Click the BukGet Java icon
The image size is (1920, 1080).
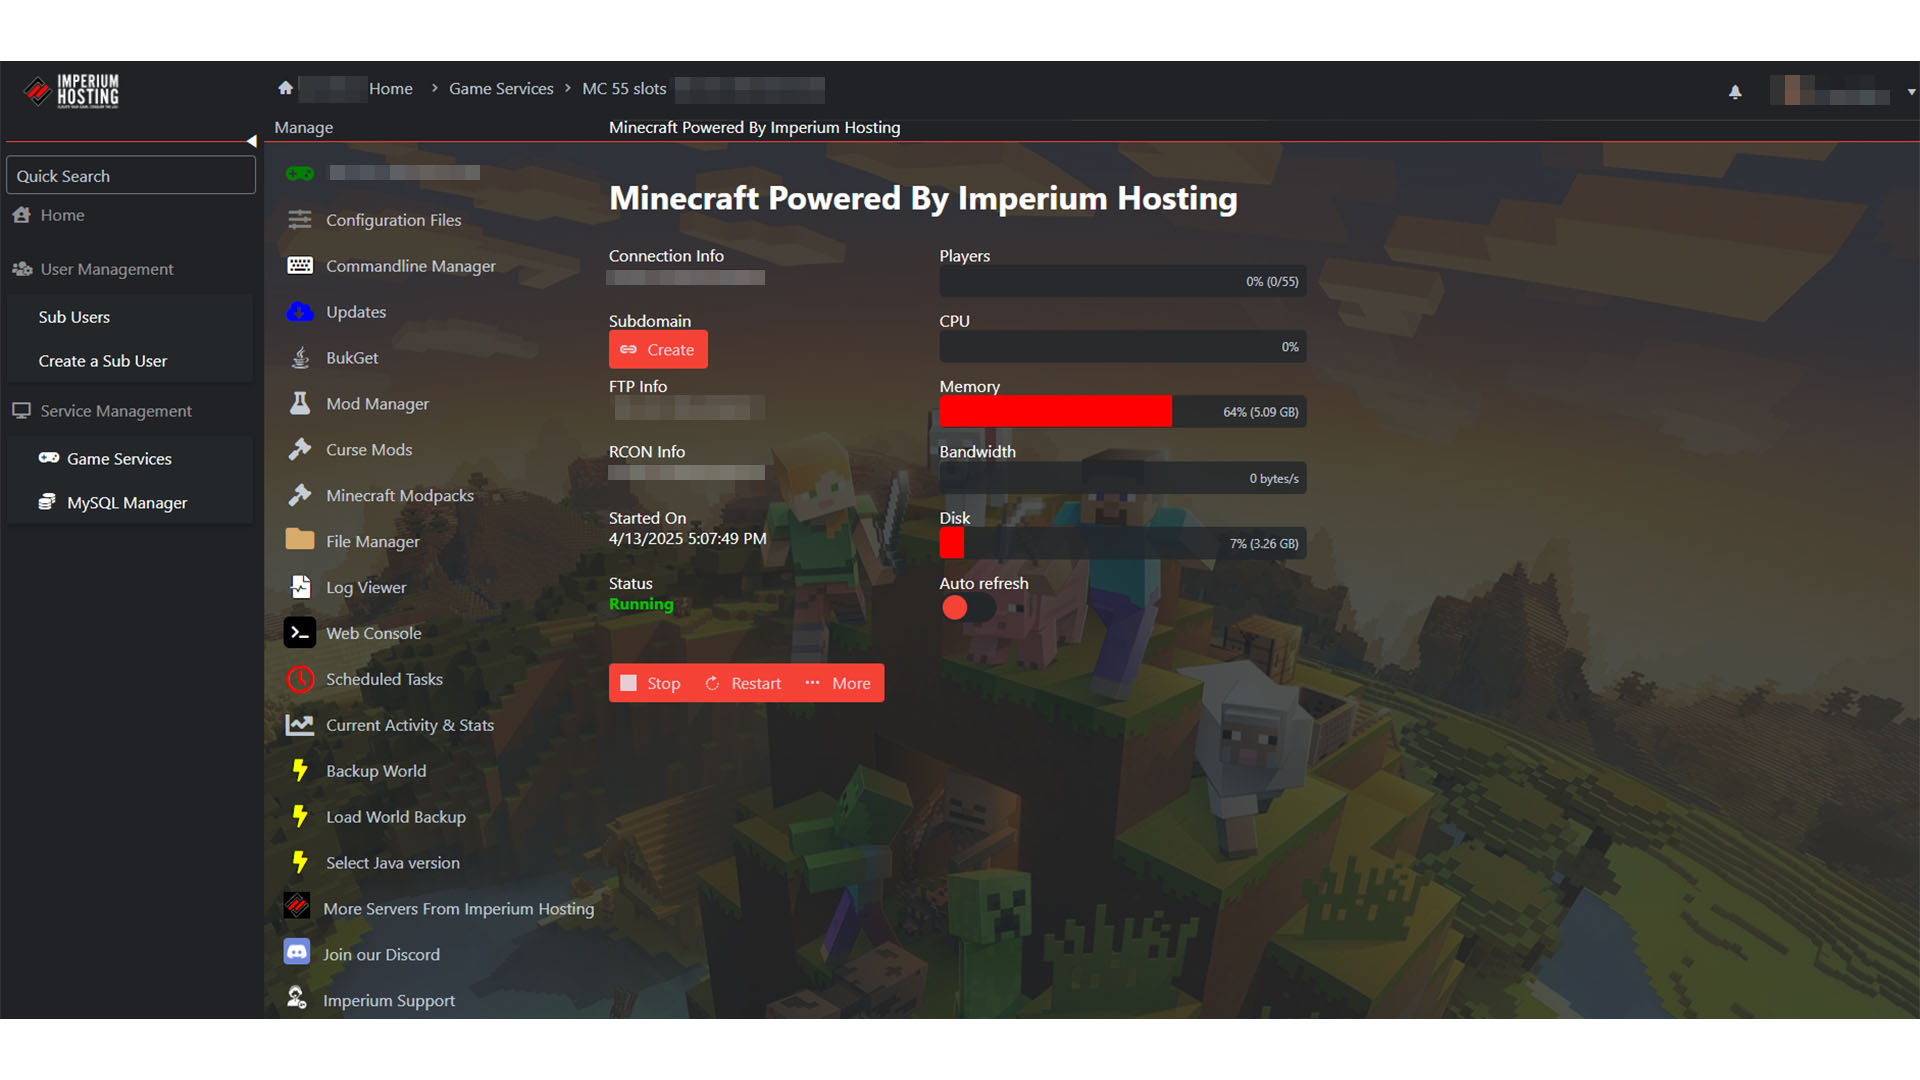300,357
